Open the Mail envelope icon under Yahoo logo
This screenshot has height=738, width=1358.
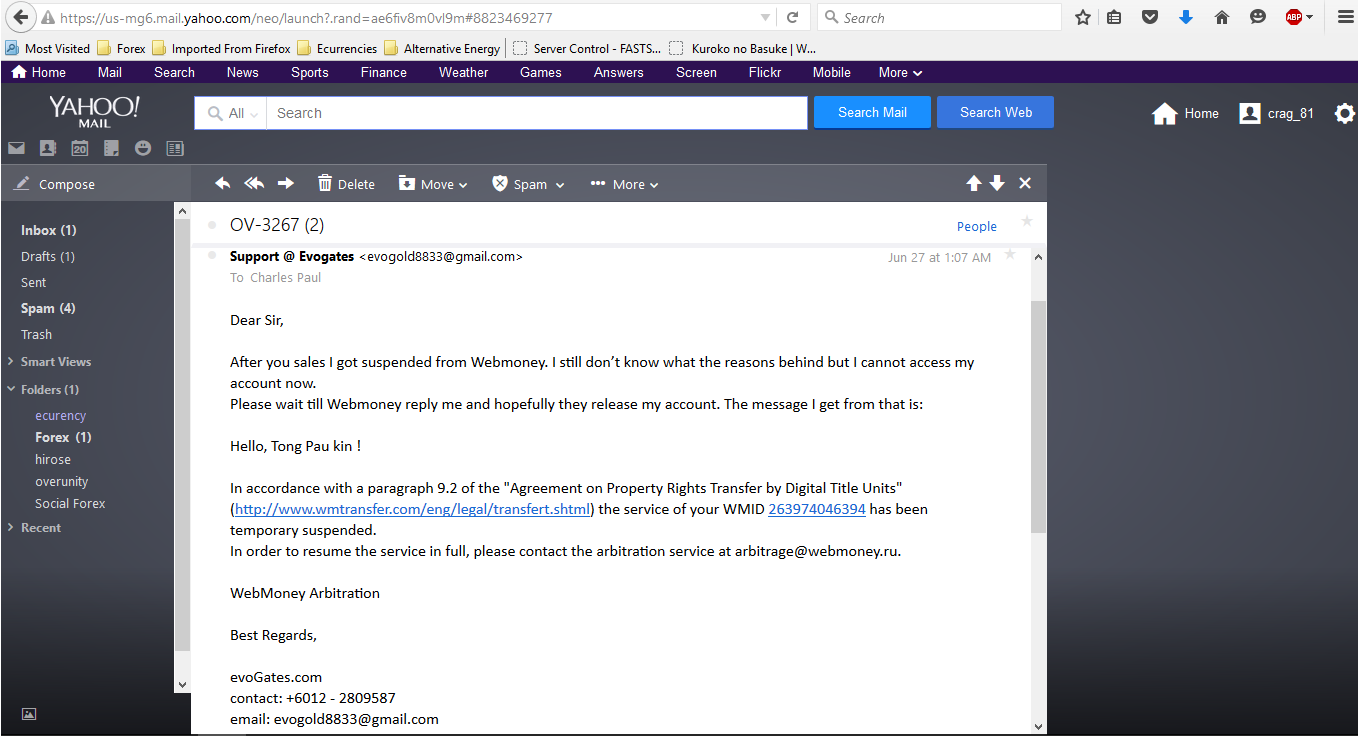click(16, 148)
